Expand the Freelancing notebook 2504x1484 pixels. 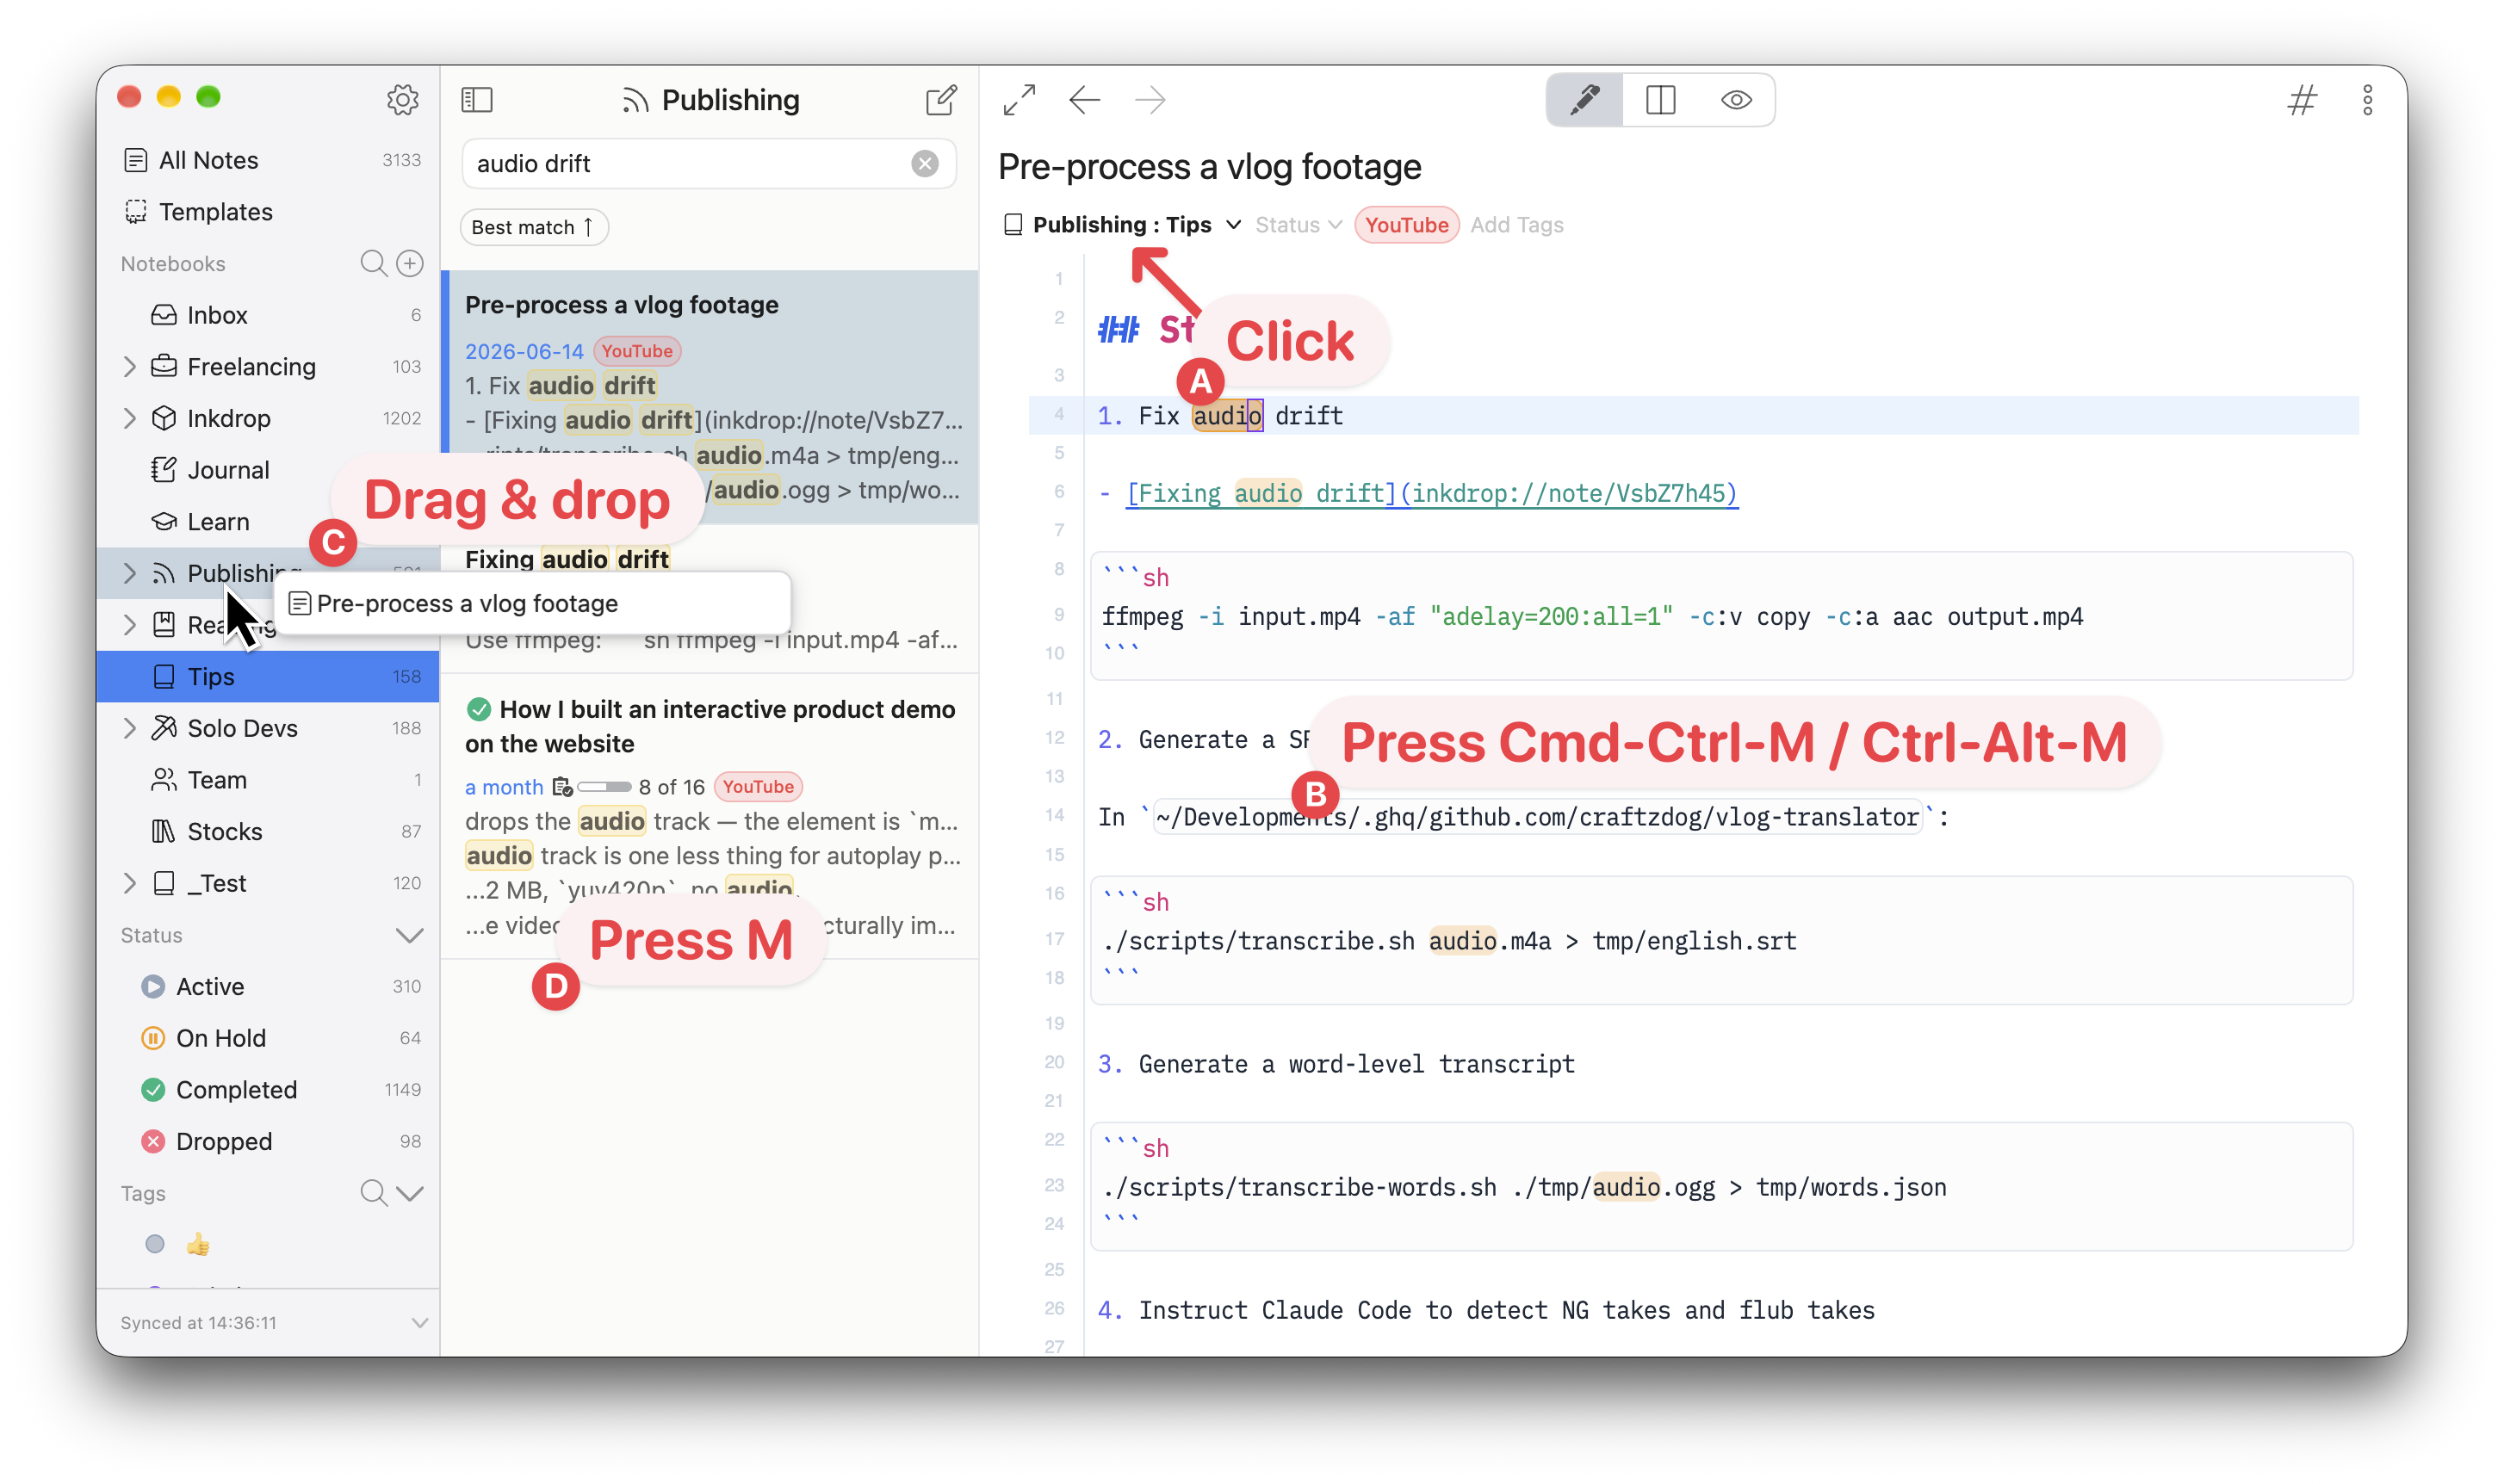click(129, 367)
